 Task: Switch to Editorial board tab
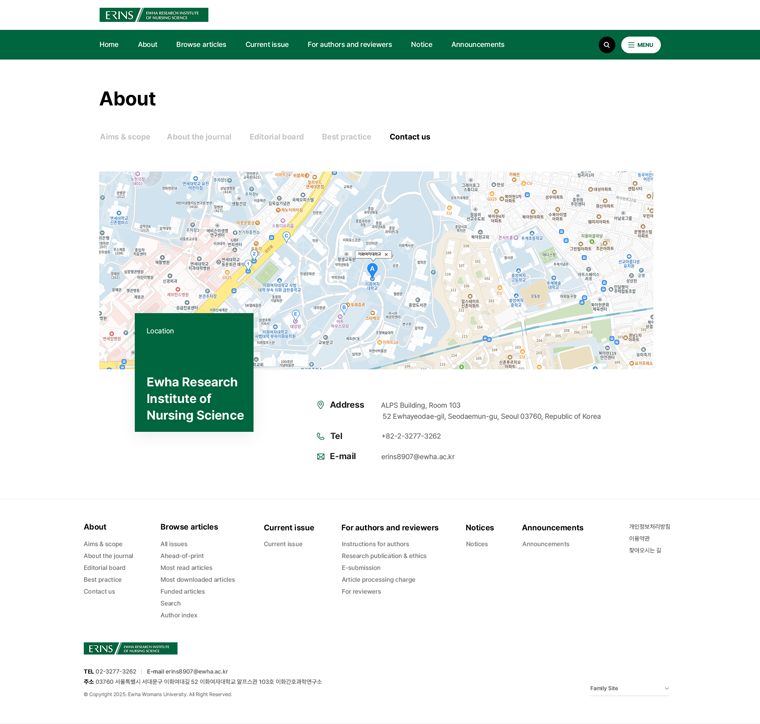pyautogui.click(x=276, y=137)
